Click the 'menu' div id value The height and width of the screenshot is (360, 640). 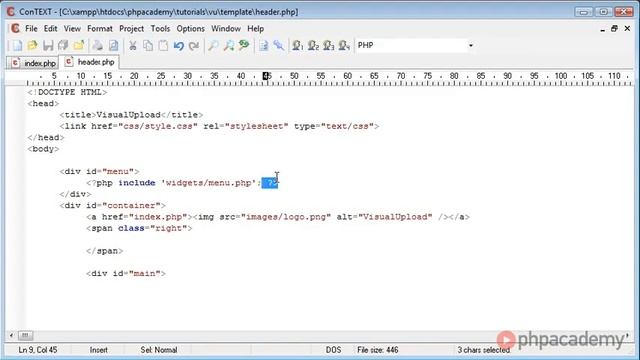pyautogui.click(x=118, y=172)
